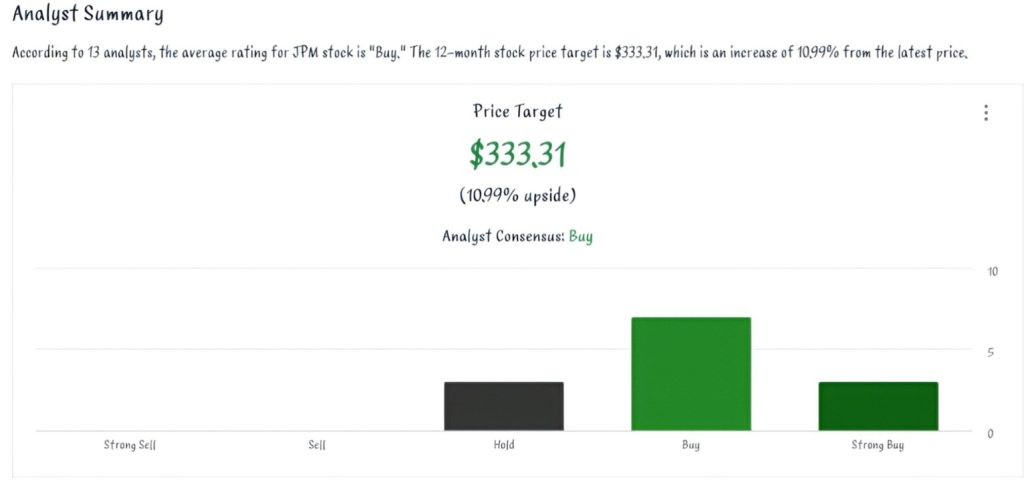1024x485 pixels.
Task: Click the bright green Buy bar
Action: pos(691,374)
